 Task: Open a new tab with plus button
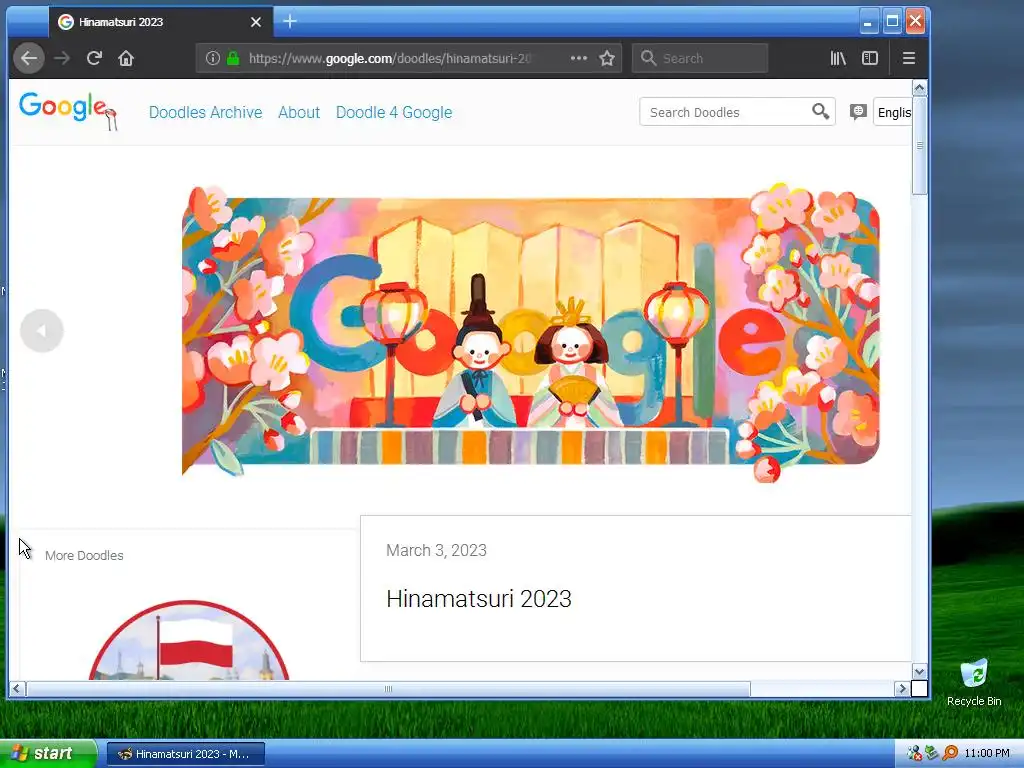[290, 22]
